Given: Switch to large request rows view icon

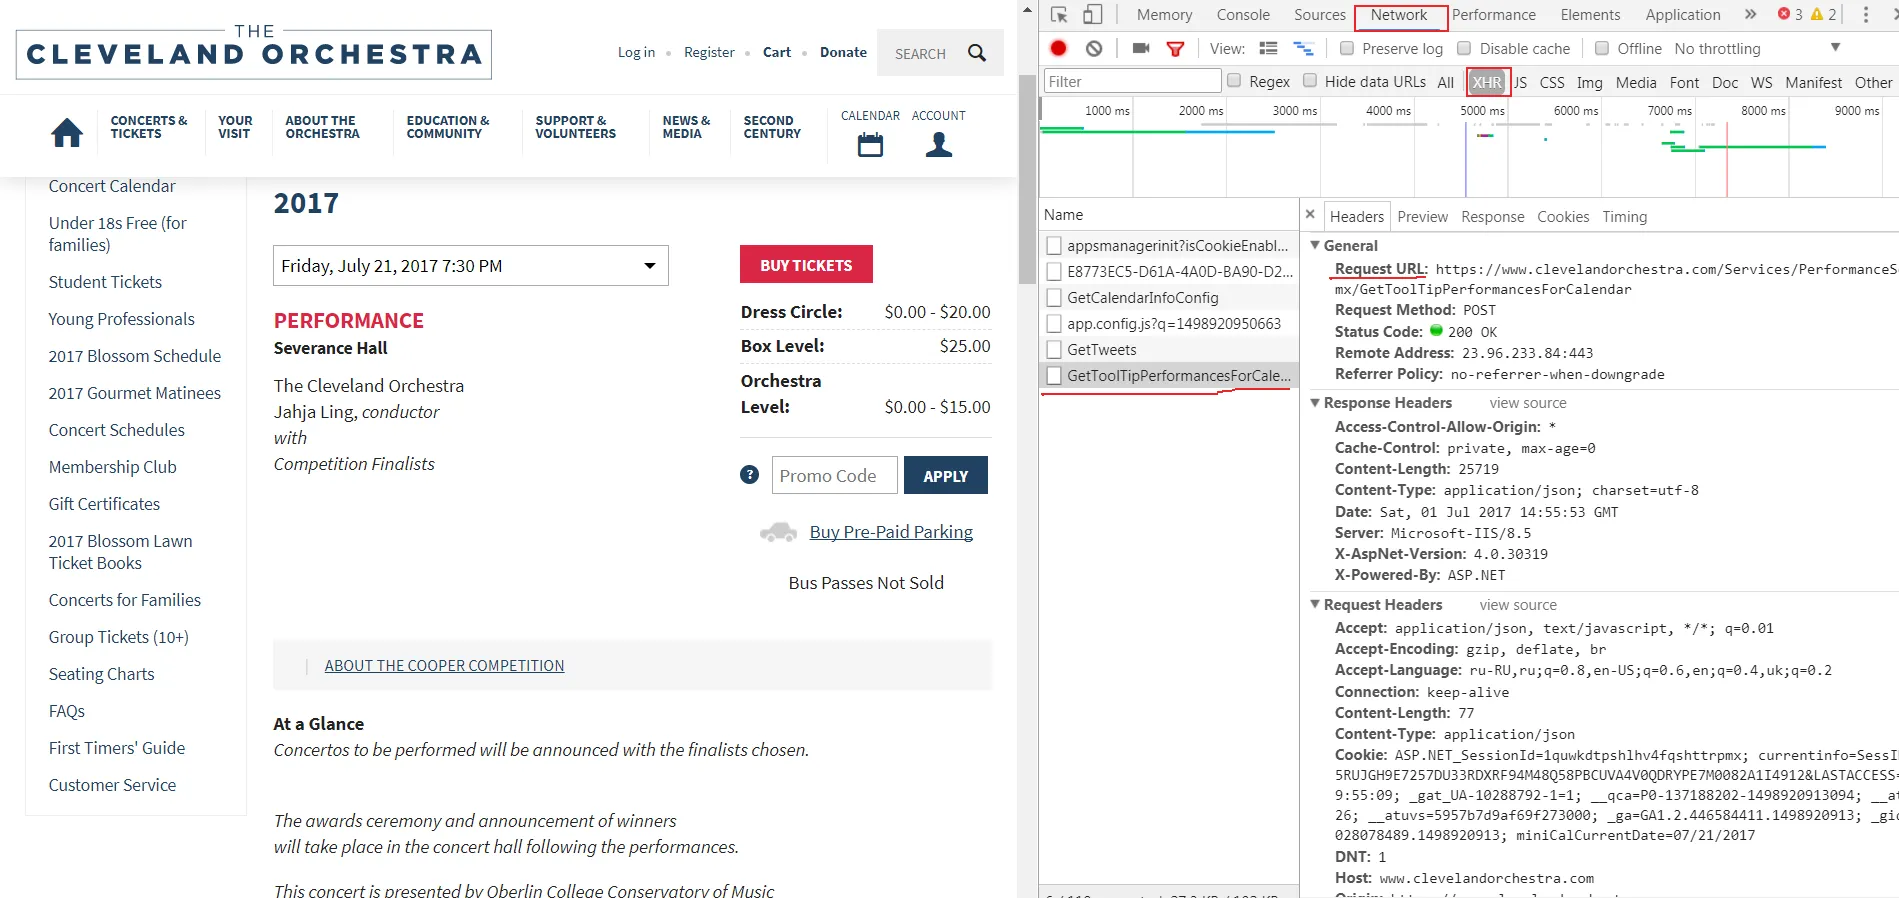Looking at the screenshot, I should click(1269, 48).
